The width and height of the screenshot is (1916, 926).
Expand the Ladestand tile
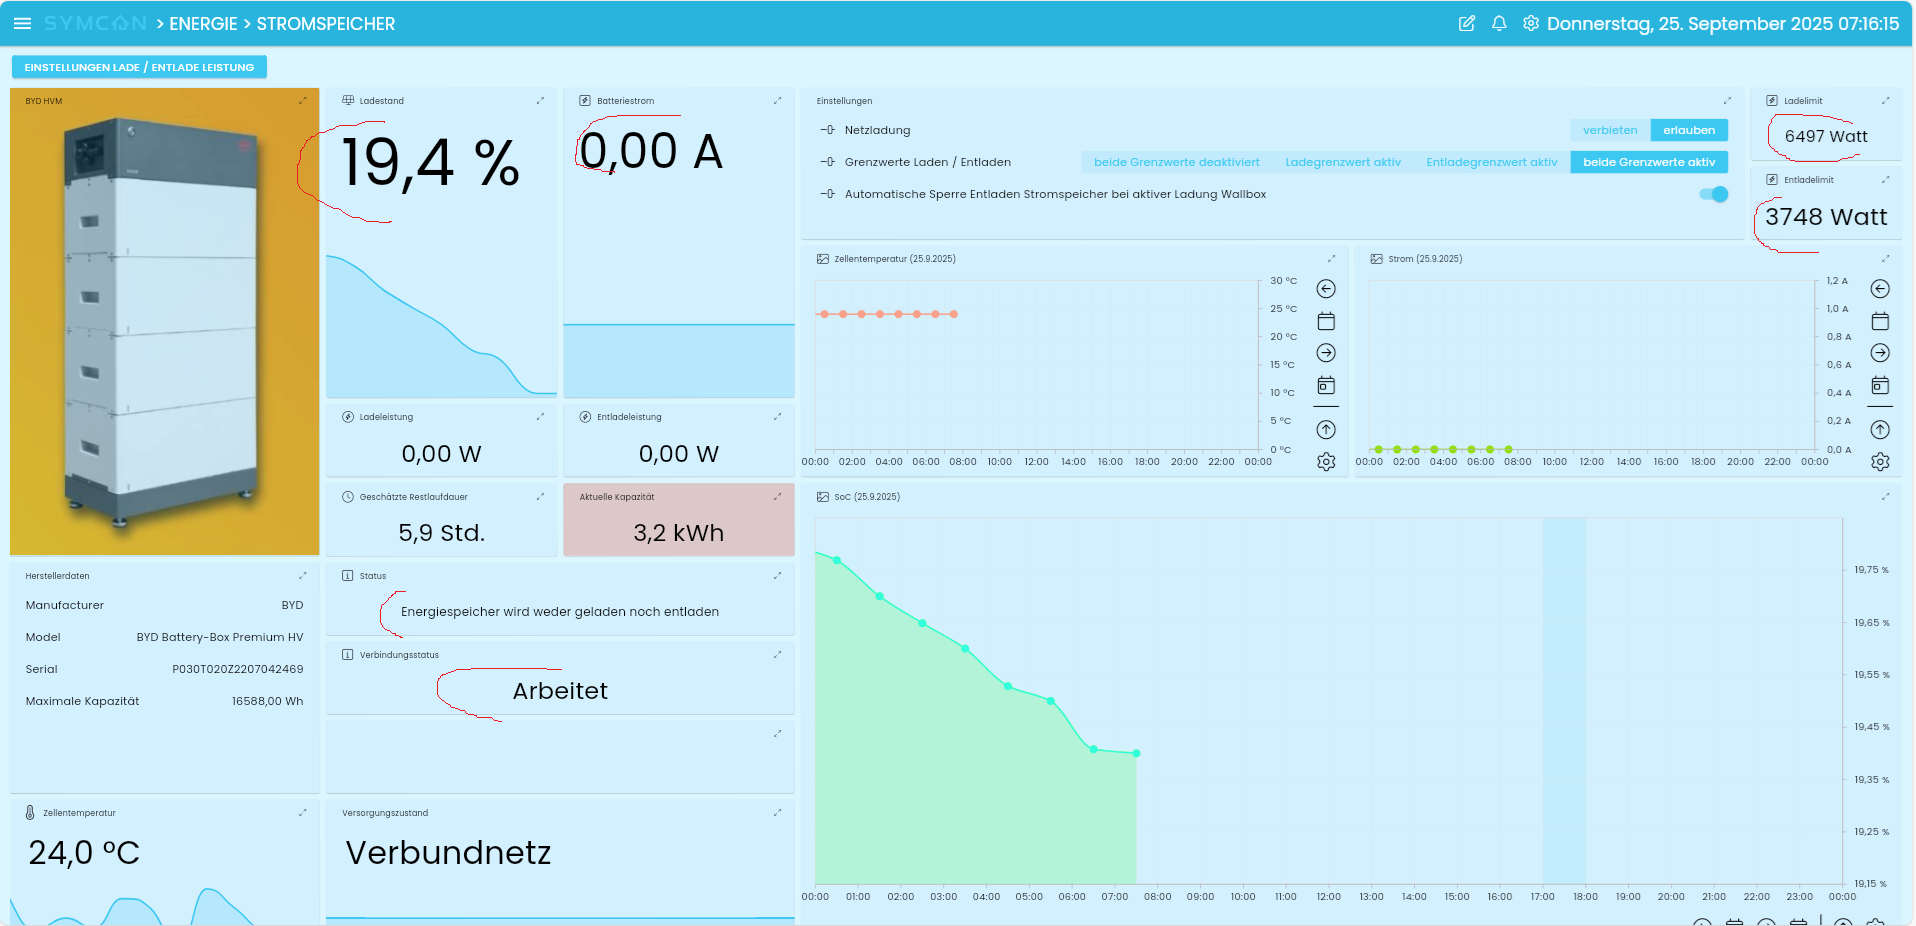tap(540, 100)
